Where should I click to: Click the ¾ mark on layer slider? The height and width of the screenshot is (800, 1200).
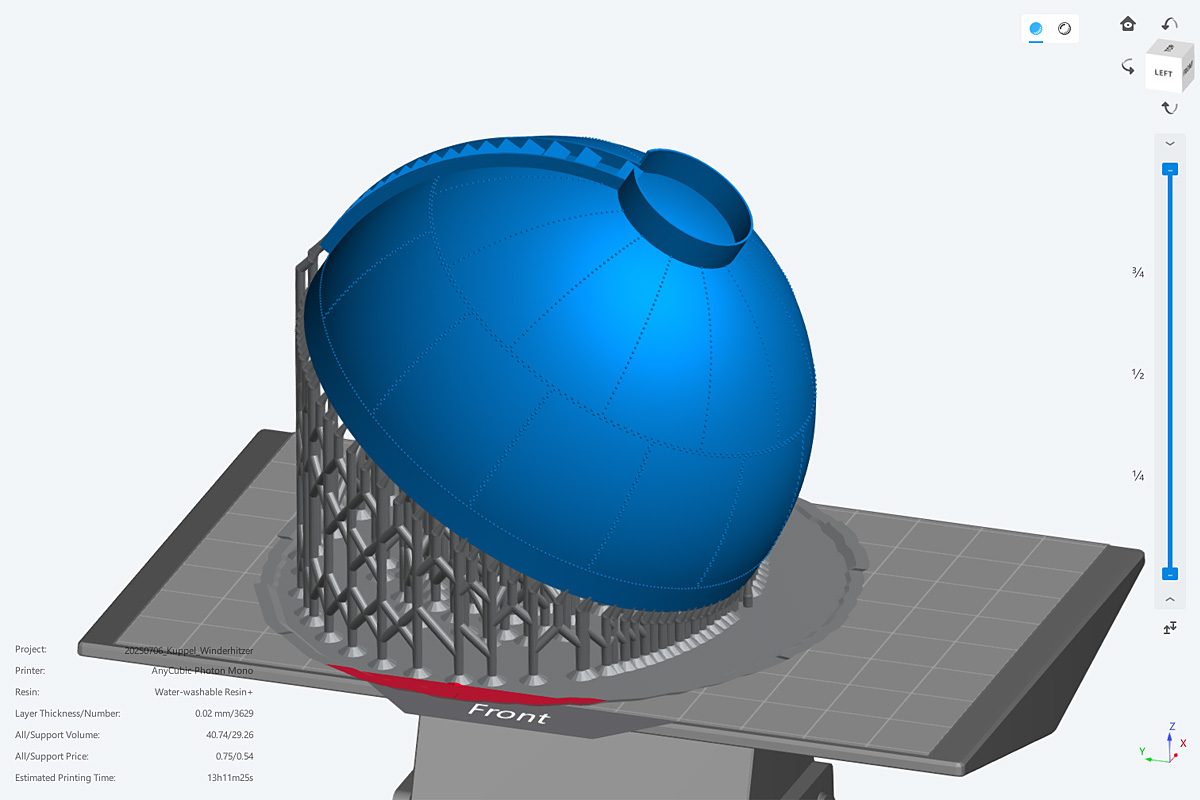(1138, 272)
